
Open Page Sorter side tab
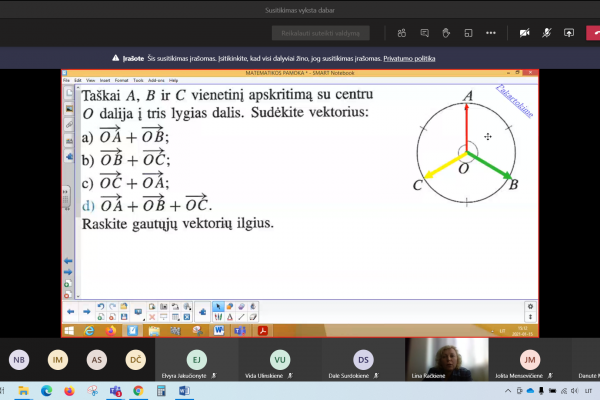69,93
